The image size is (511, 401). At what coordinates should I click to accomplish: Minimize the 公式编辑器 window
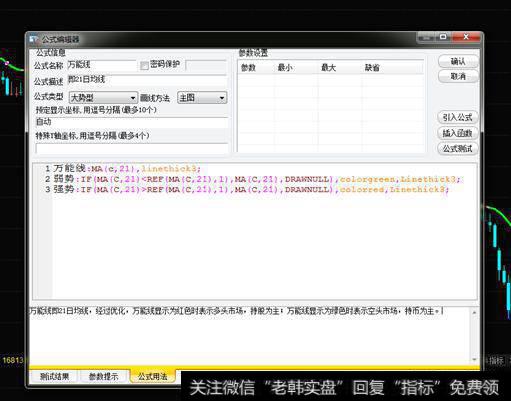click(x=426, y=37)
